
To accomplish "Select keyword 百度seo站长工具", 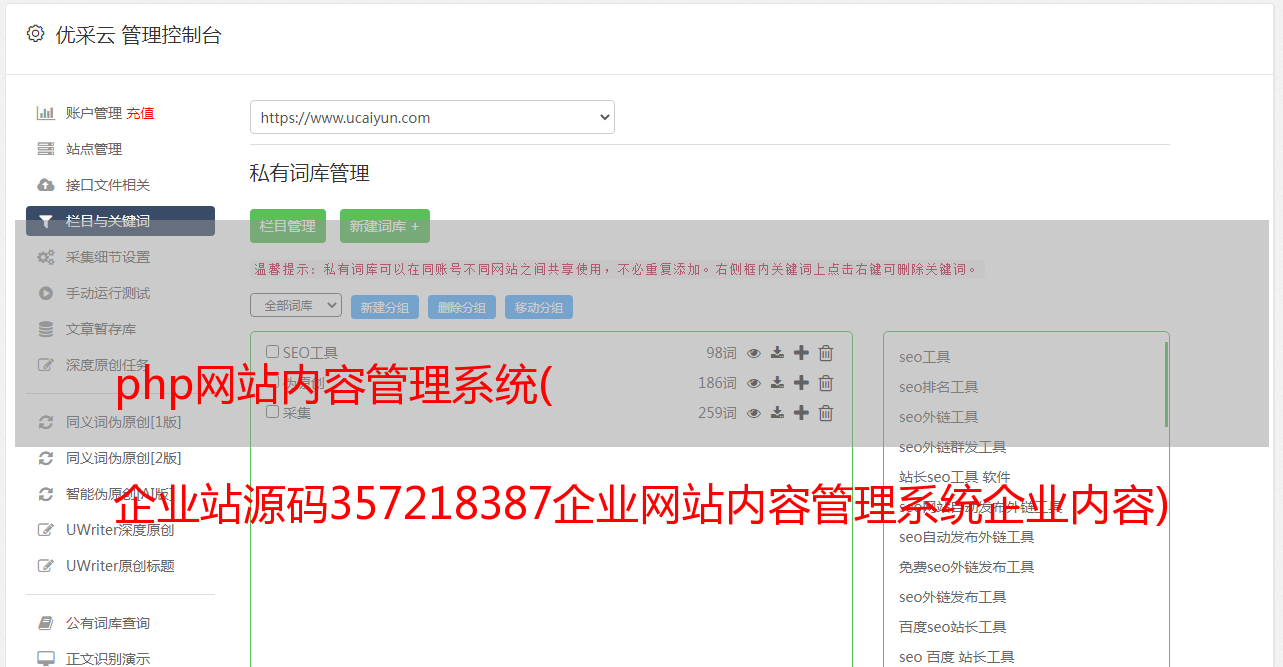I will coord(952,627).
